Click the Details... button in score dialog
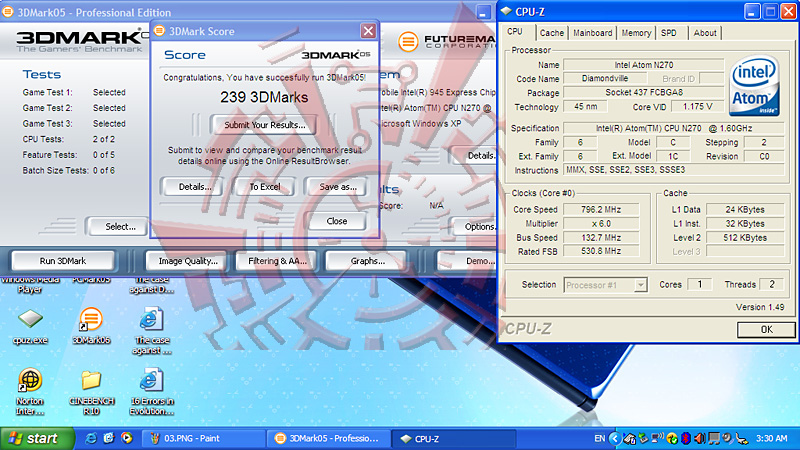The image size is (800, 450). pos(194,187)
